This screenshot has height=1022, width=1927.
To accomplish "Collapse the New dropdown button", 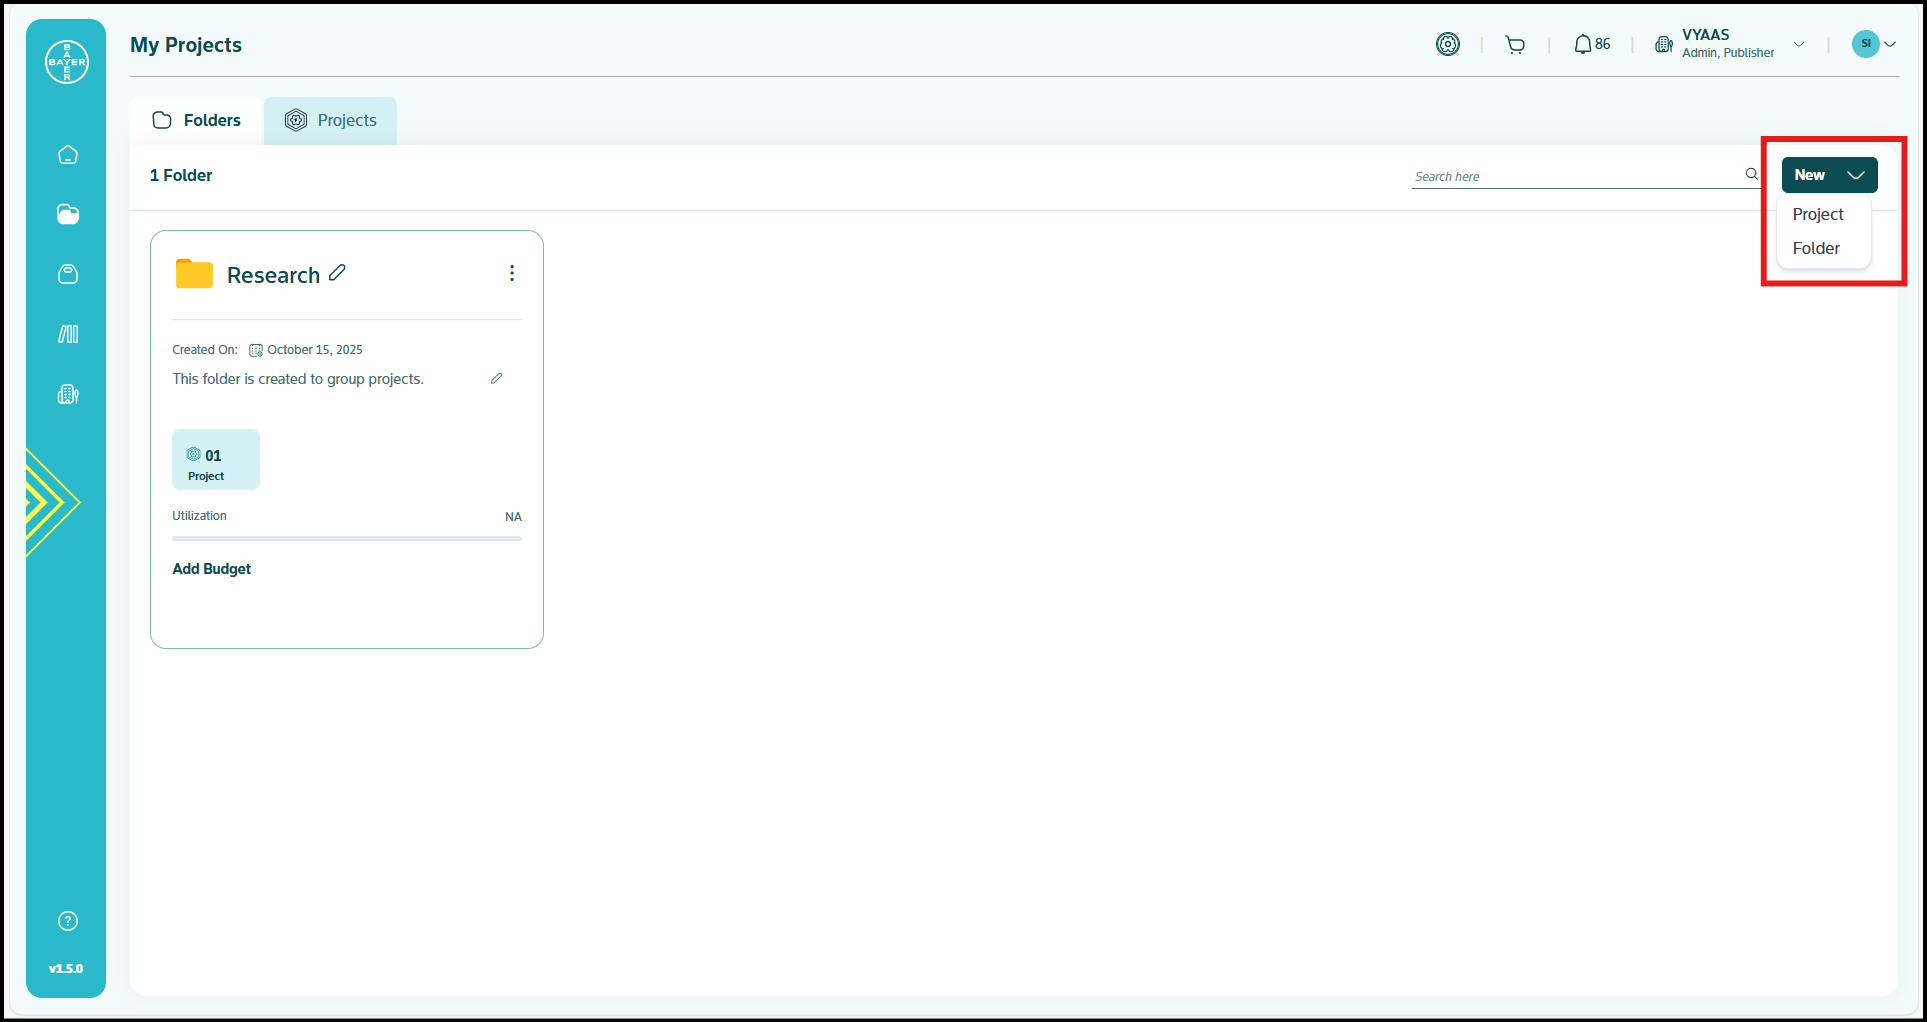I will [x=1829, y=175].
